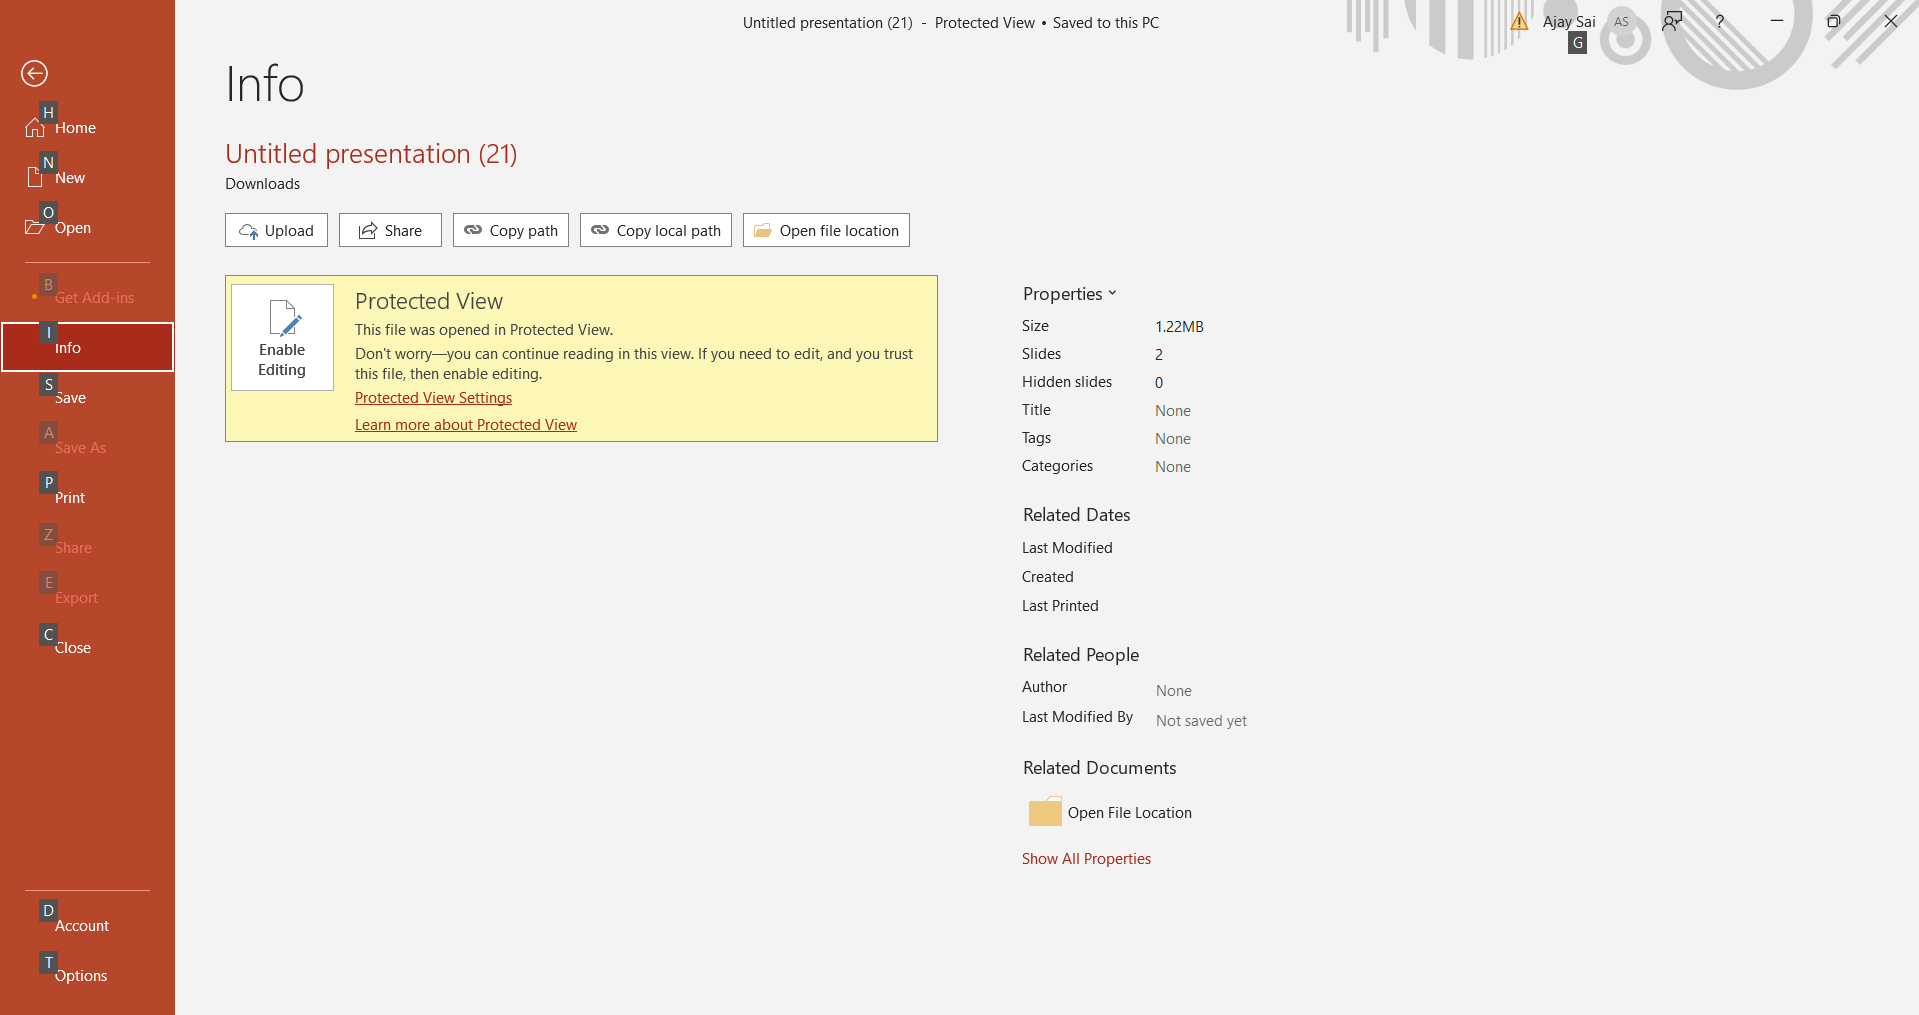Click the feedback person icon in title bar

(1672, 21)
